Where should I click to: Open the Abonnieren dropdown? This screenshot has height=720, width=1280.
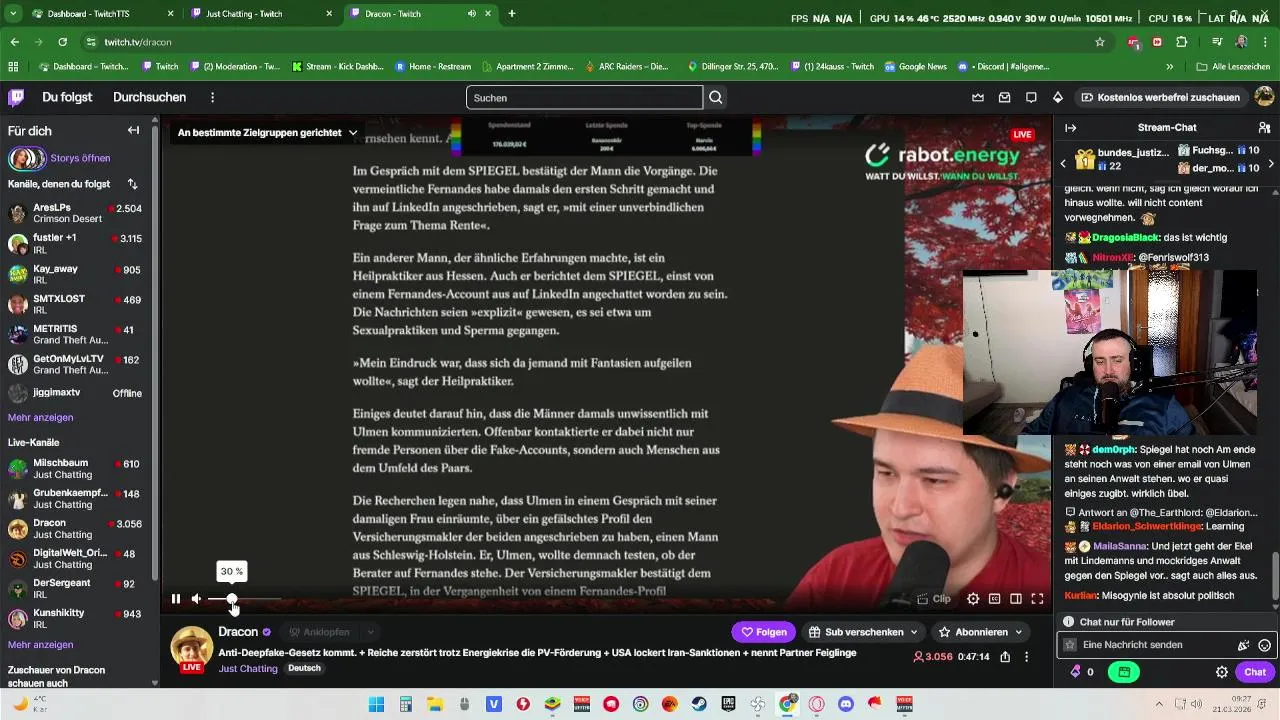(x=980, y=632)
